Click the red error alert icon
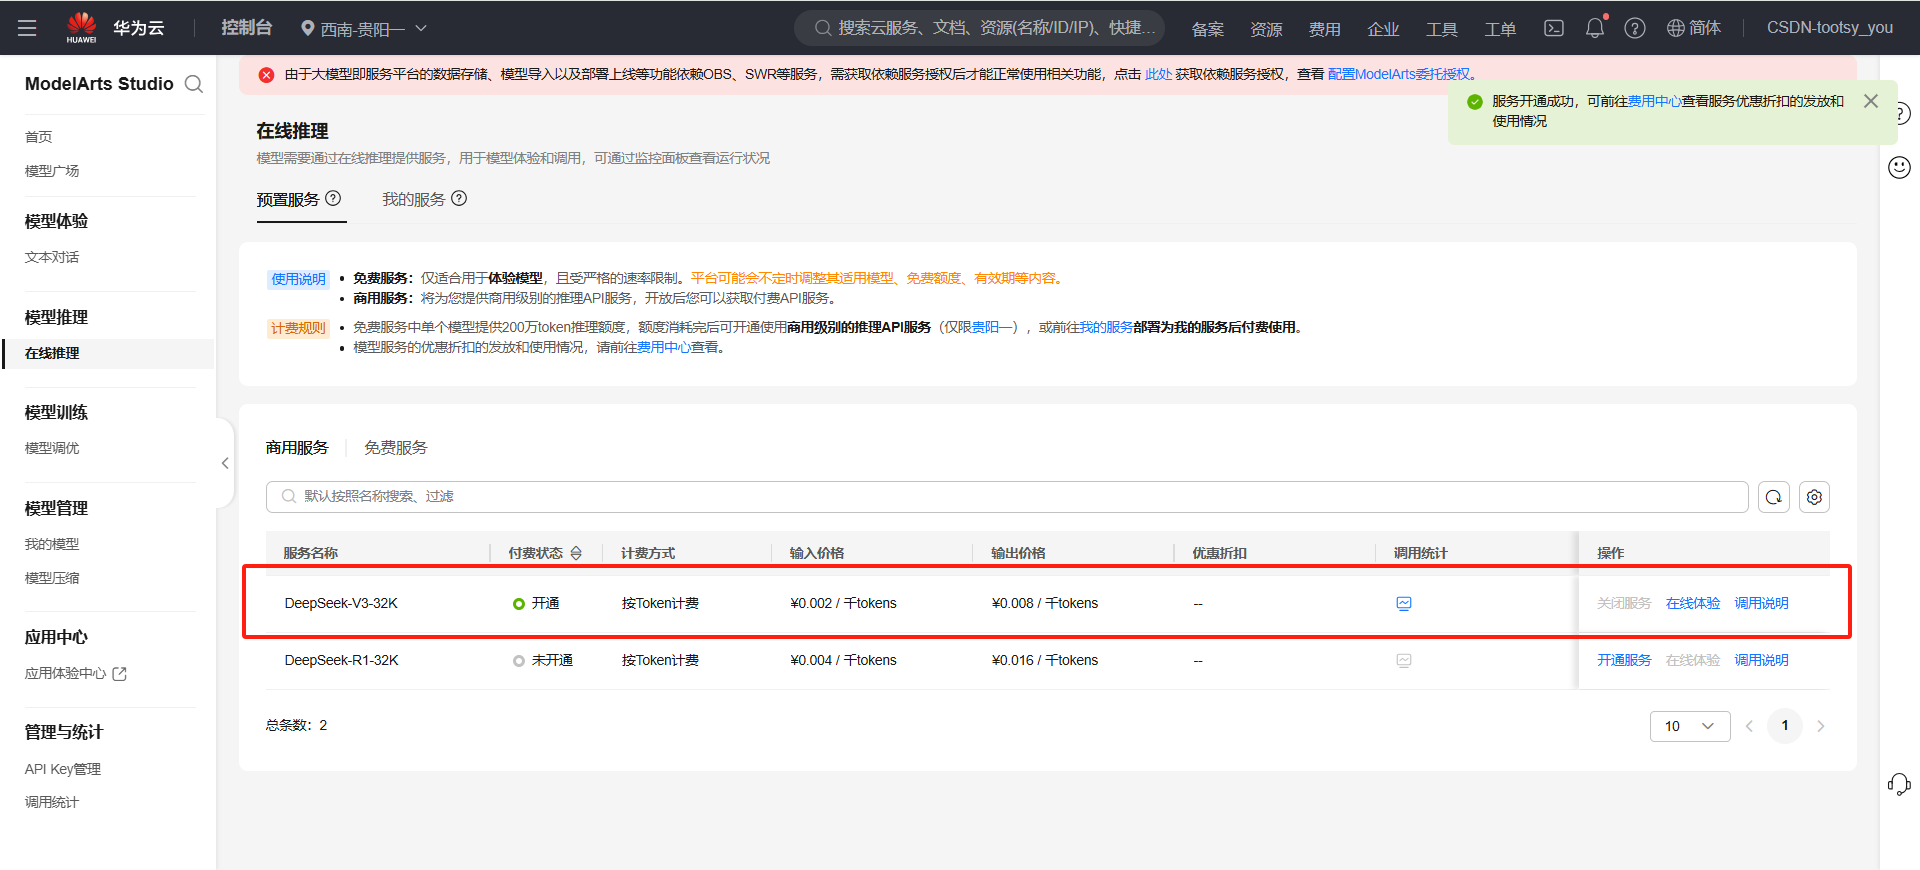The height and width of the screenshot is (870, 1920). 266,75
